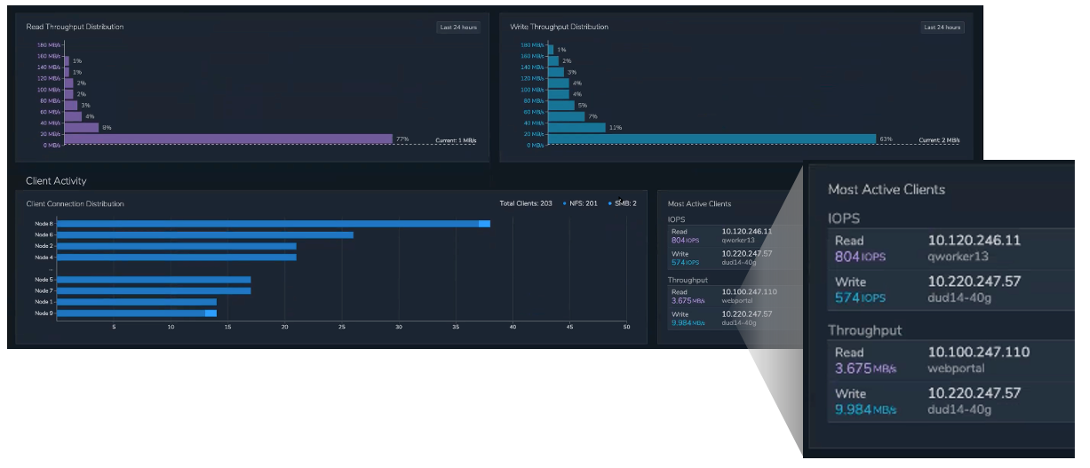Image resolution: width=1090 pixels, height=468 pixels.
Task: Open Read Throughput's Last 24 hours selector
Action: [x=458, y=27]
